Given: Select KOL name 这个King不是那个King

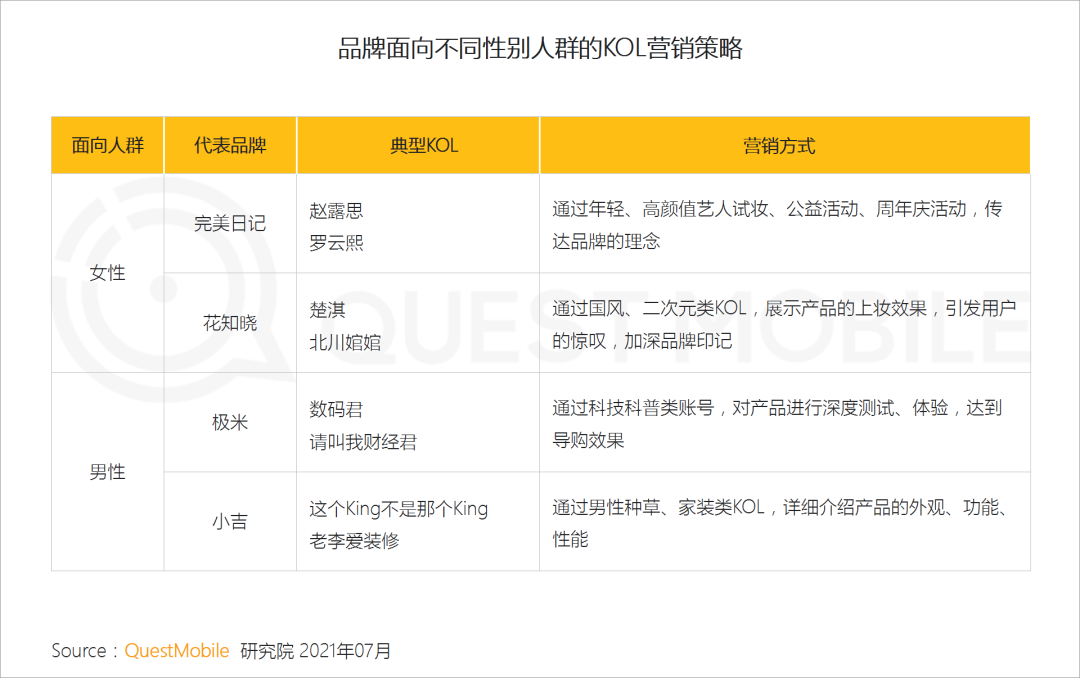Looking at the screenshot, I should coord(399,508).
